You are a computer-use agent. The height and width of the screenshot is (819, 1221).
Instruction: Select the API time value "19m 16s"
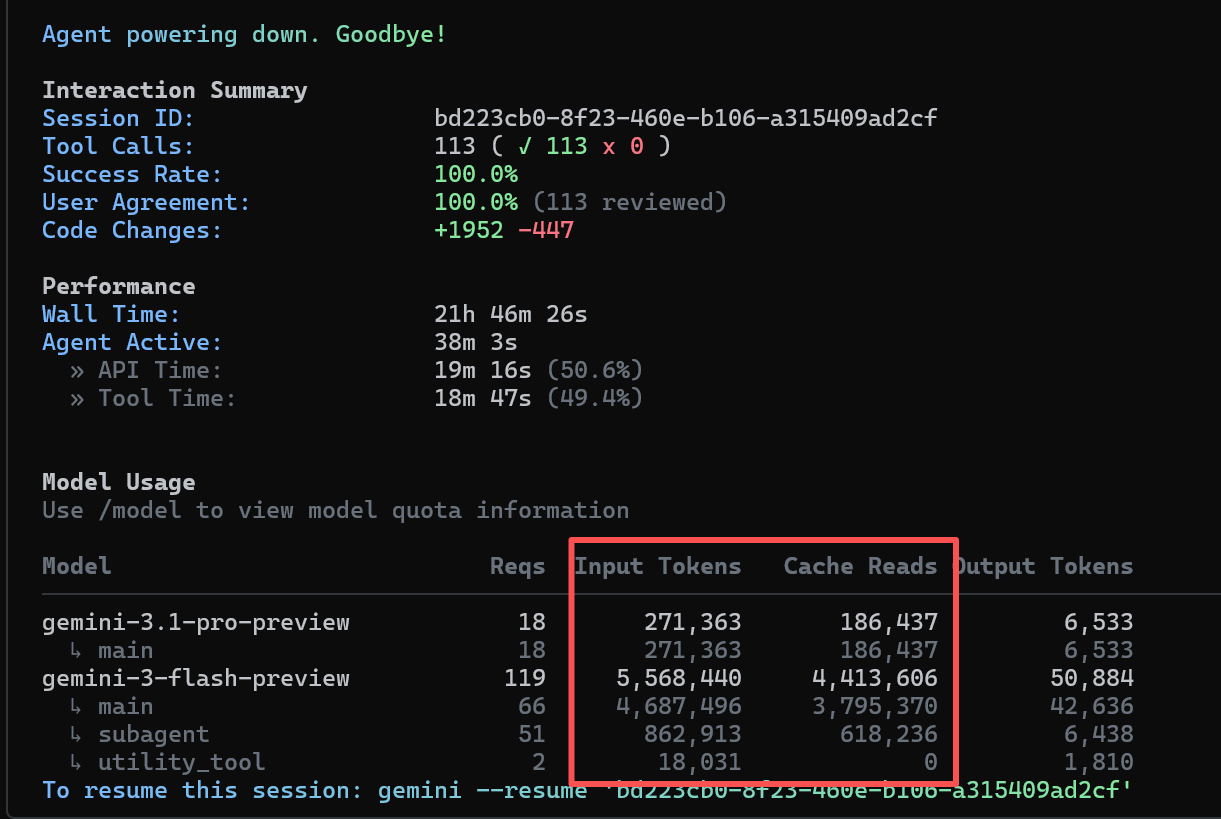click(483, 370)
